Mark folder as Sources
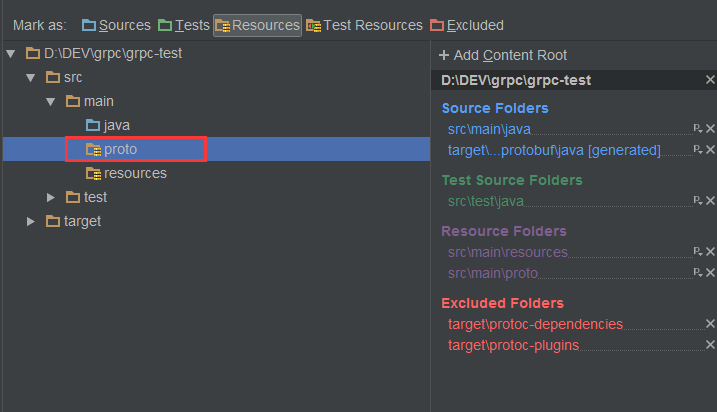The width and height of the screenshot is (717, 412). [x=116, y=25]
